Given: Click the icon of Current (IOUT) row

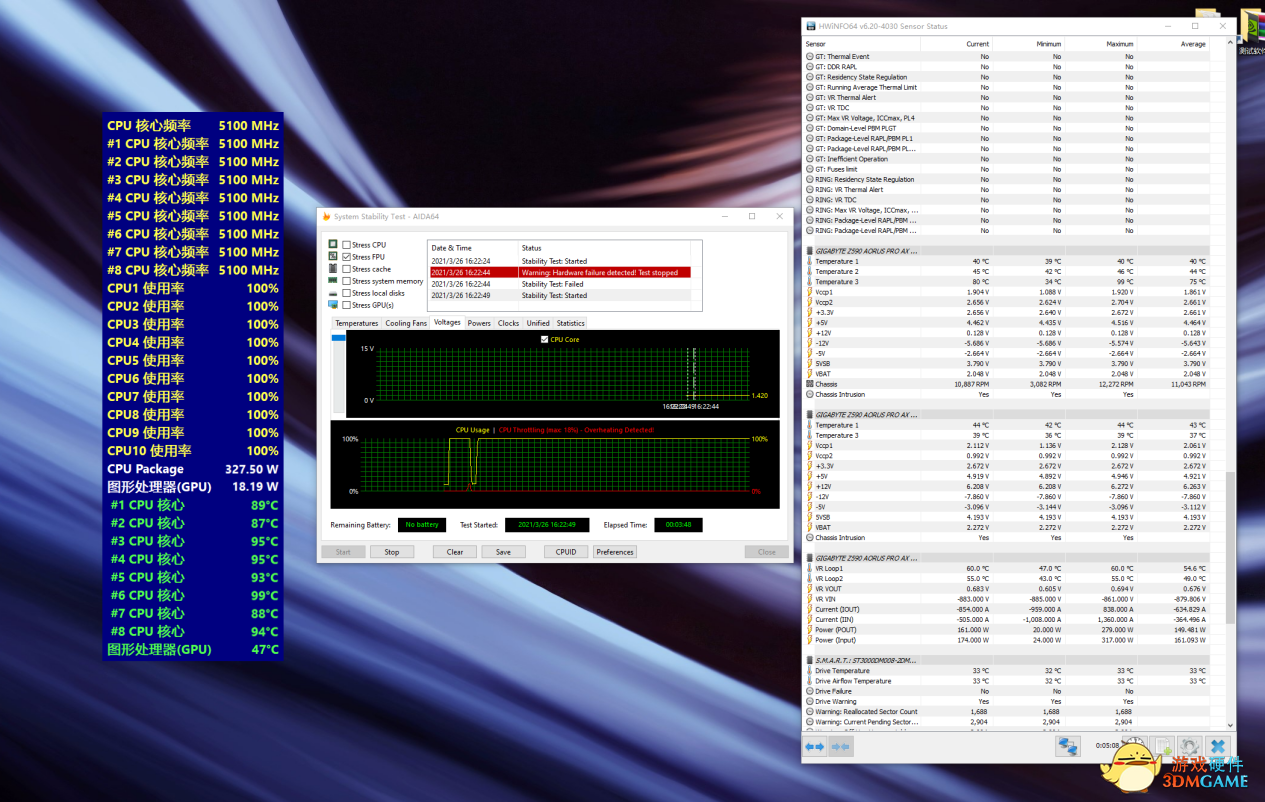Looking at the screenshot, I should coord(809,609).
